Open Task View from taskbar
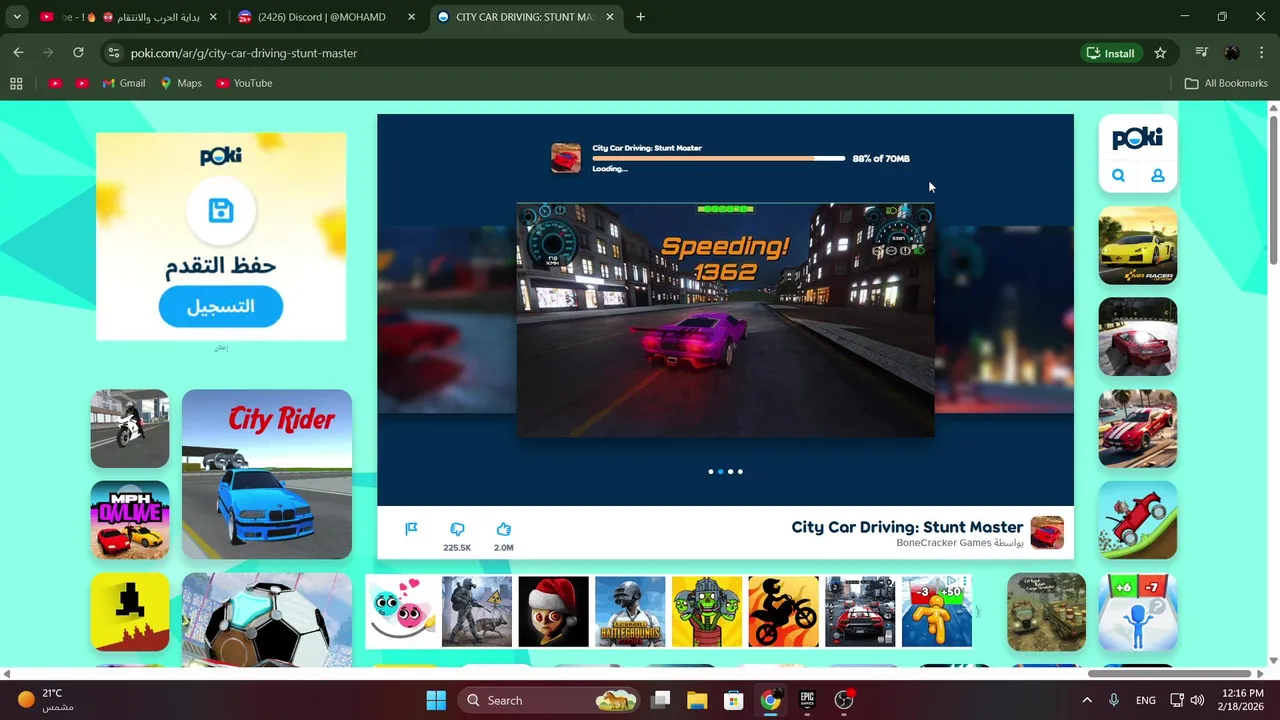Image resolution: width=1280 pixels, height=720 pixels. tap(660, 700)
